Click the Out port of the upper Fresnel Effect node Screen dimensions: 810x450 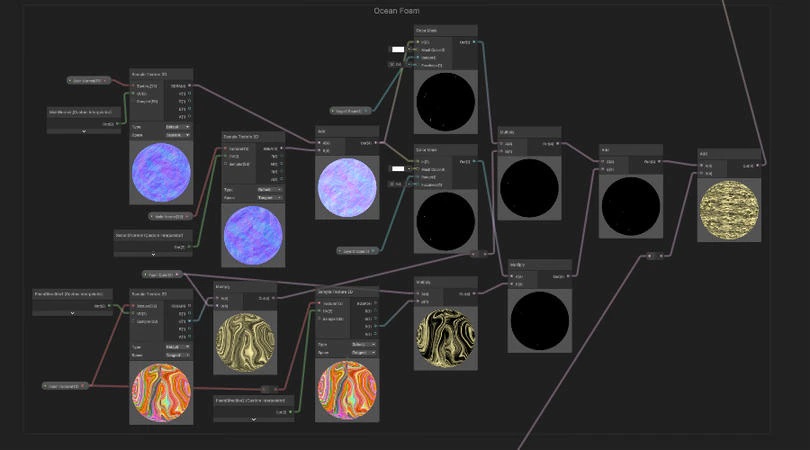472,43
